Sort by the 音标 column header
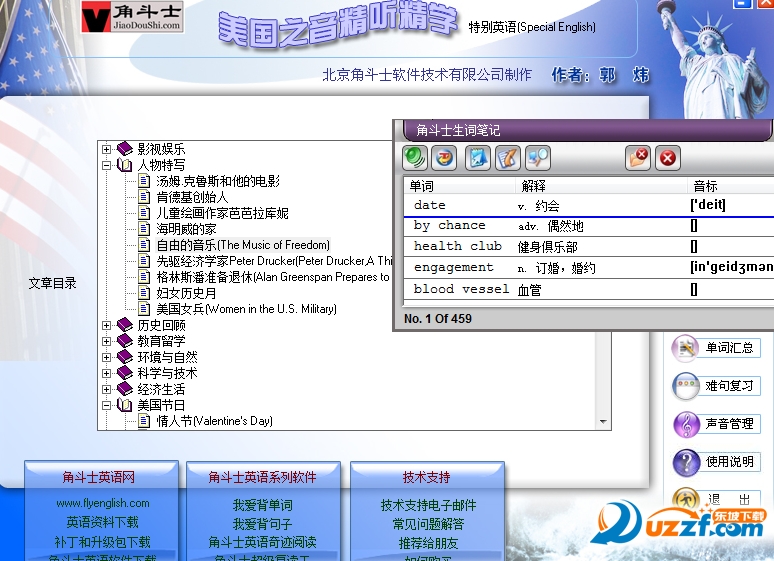 pos(731,186)
